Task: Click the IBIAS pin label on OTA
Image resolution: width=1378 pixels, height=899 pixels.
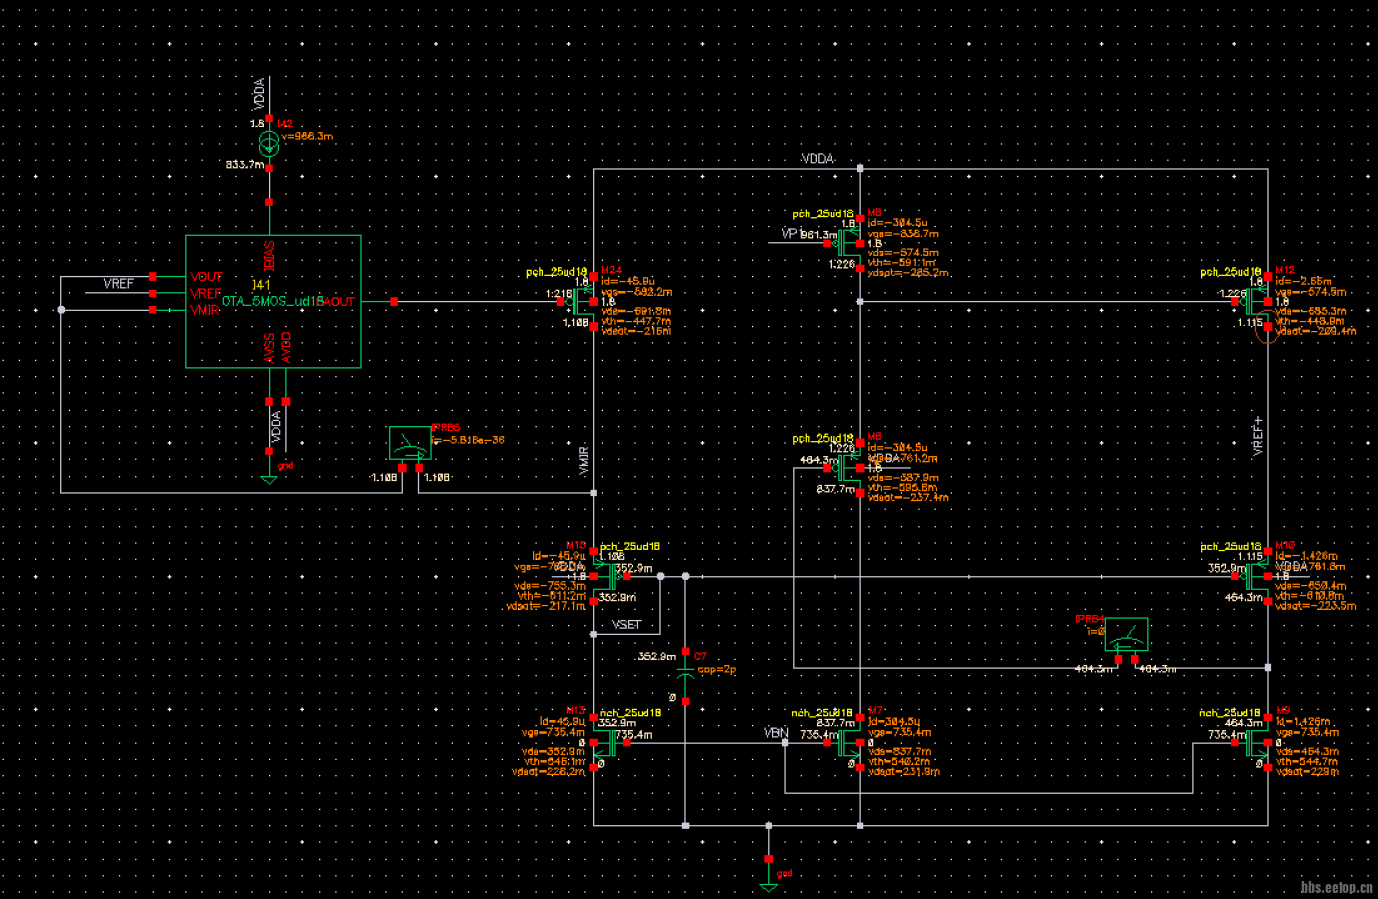Action: tap(269, 256)
